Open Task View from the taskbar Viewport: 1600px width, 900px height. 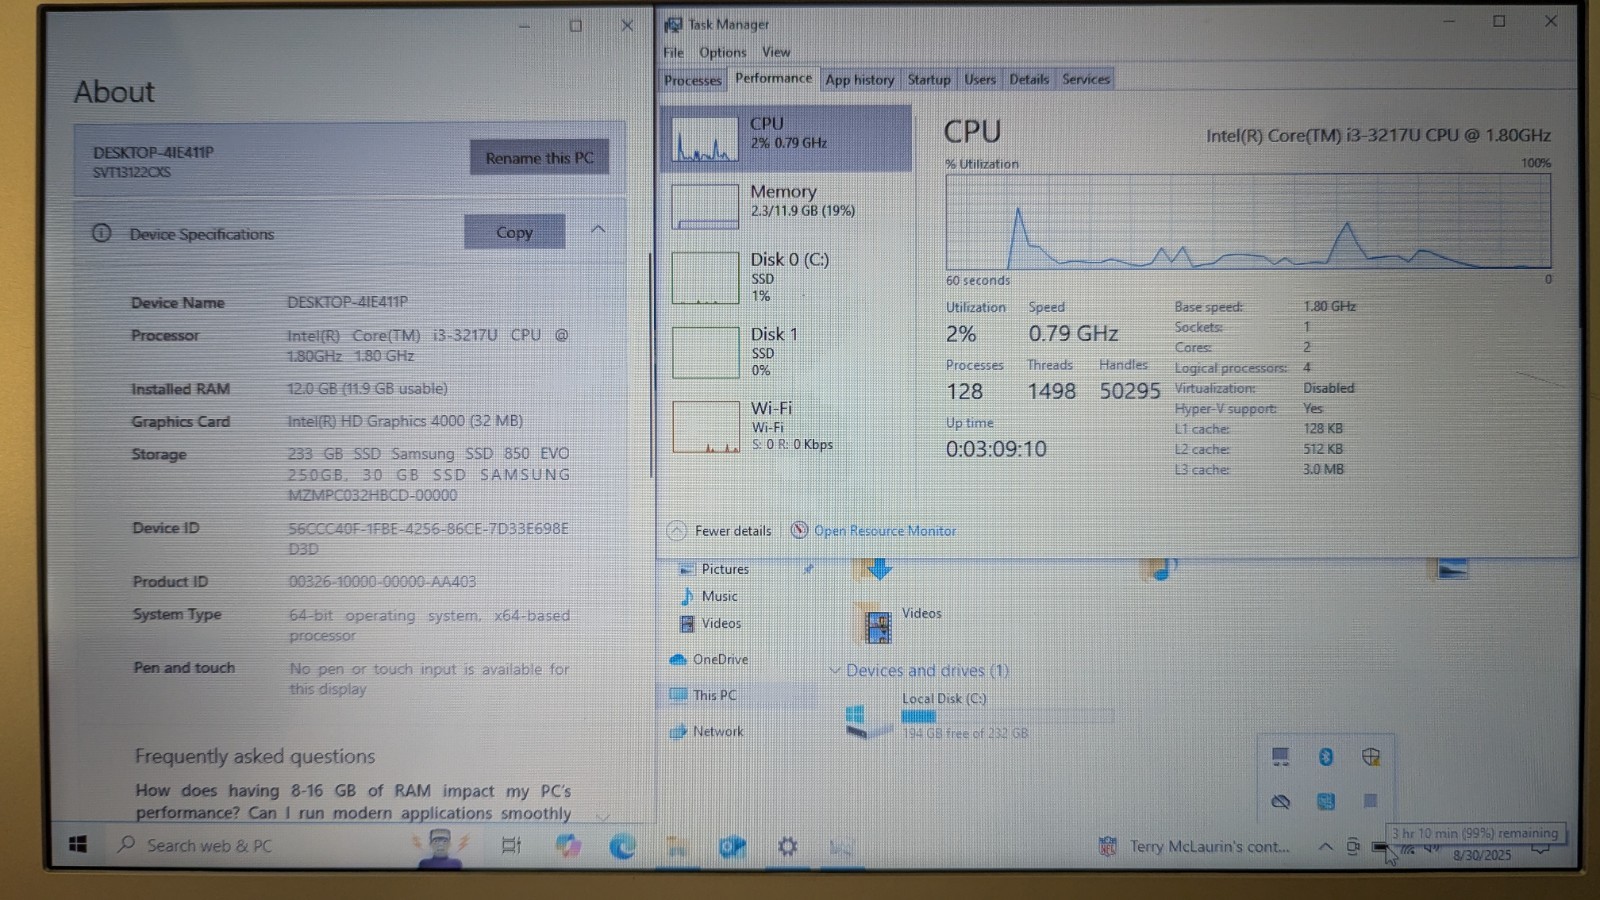[511, 846]
